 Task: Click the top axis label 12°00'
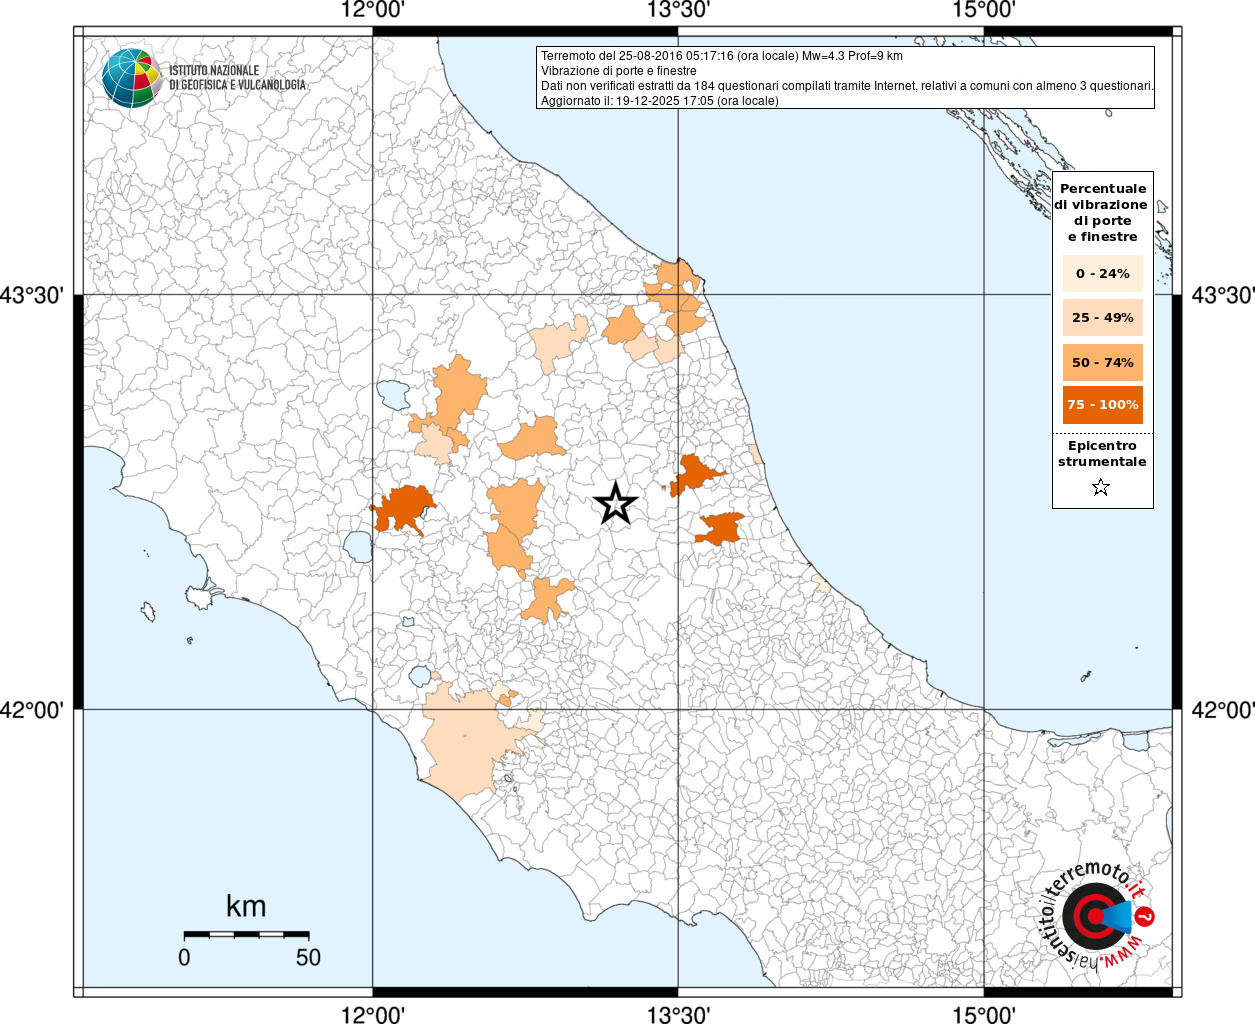(372, 10)
